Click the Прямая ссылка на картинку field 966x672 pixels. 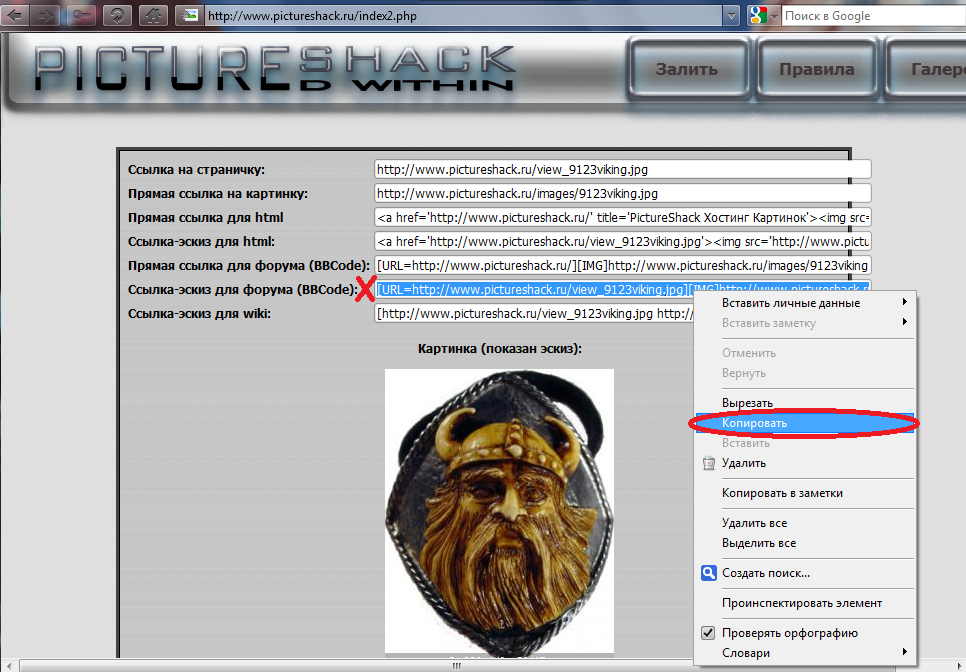click(622, 193)
